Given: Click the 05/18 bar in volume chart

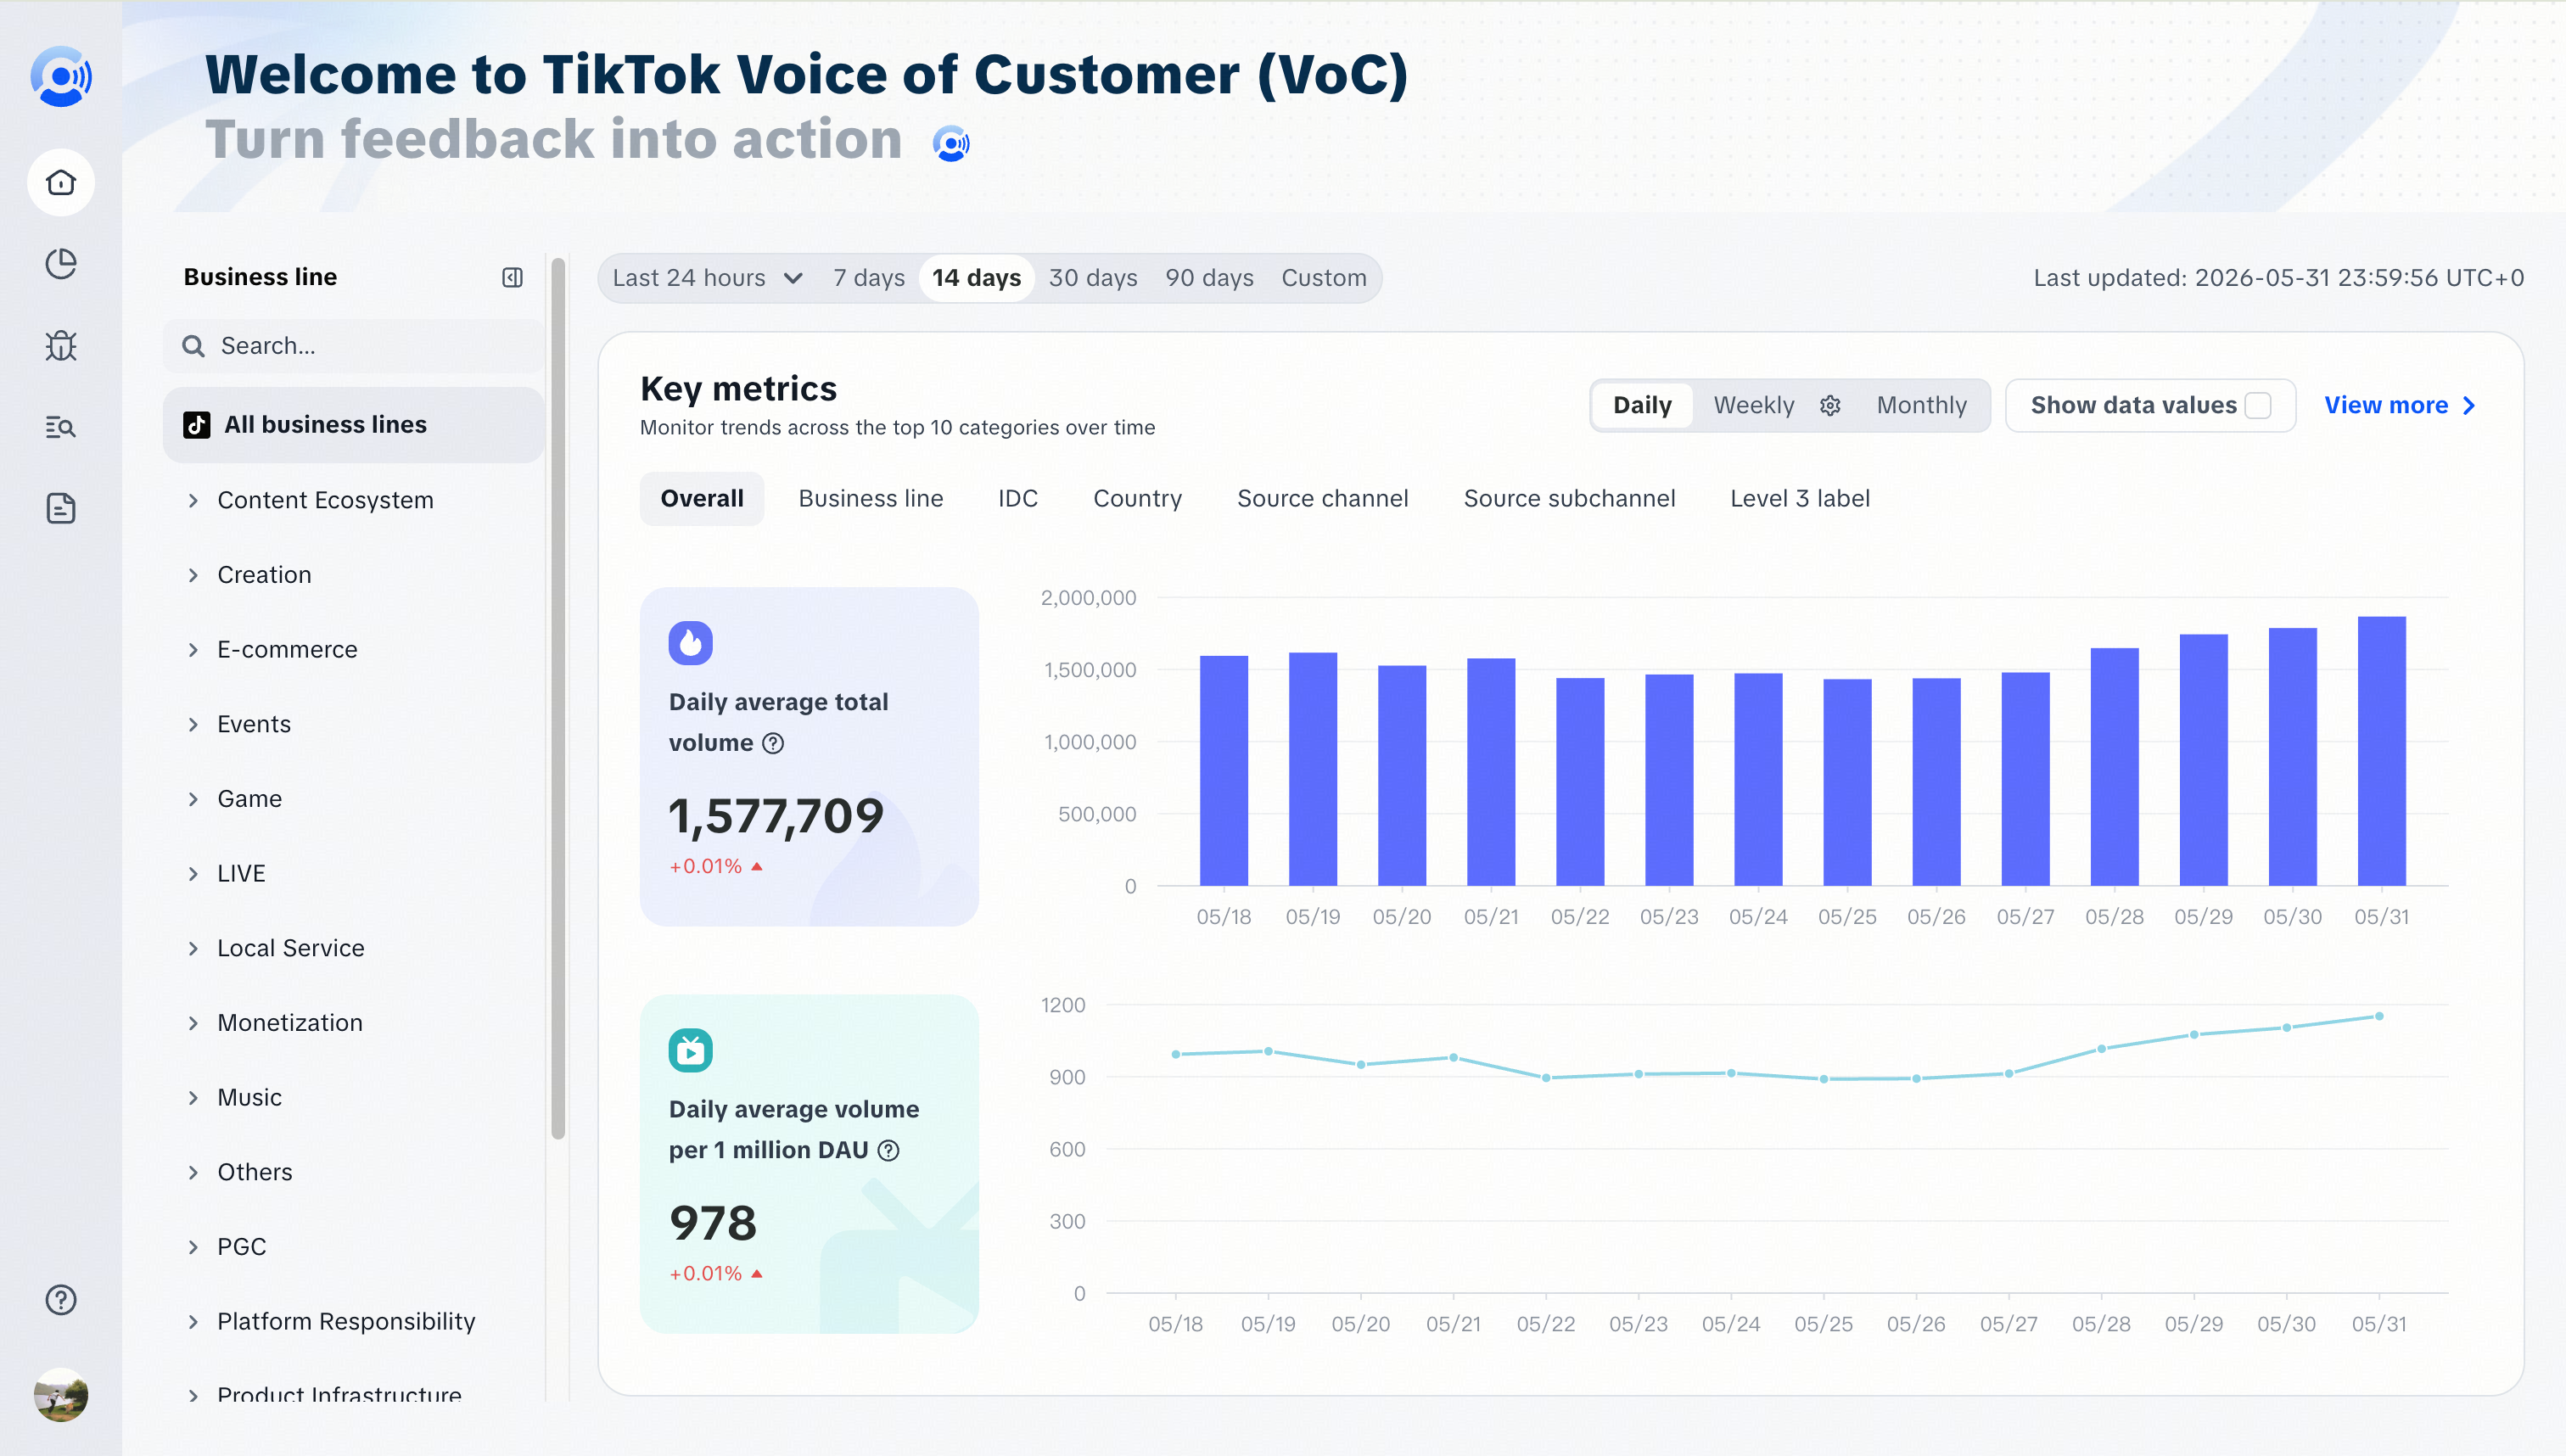Looking at the screenshot, I should click(x=1223, y=771).
